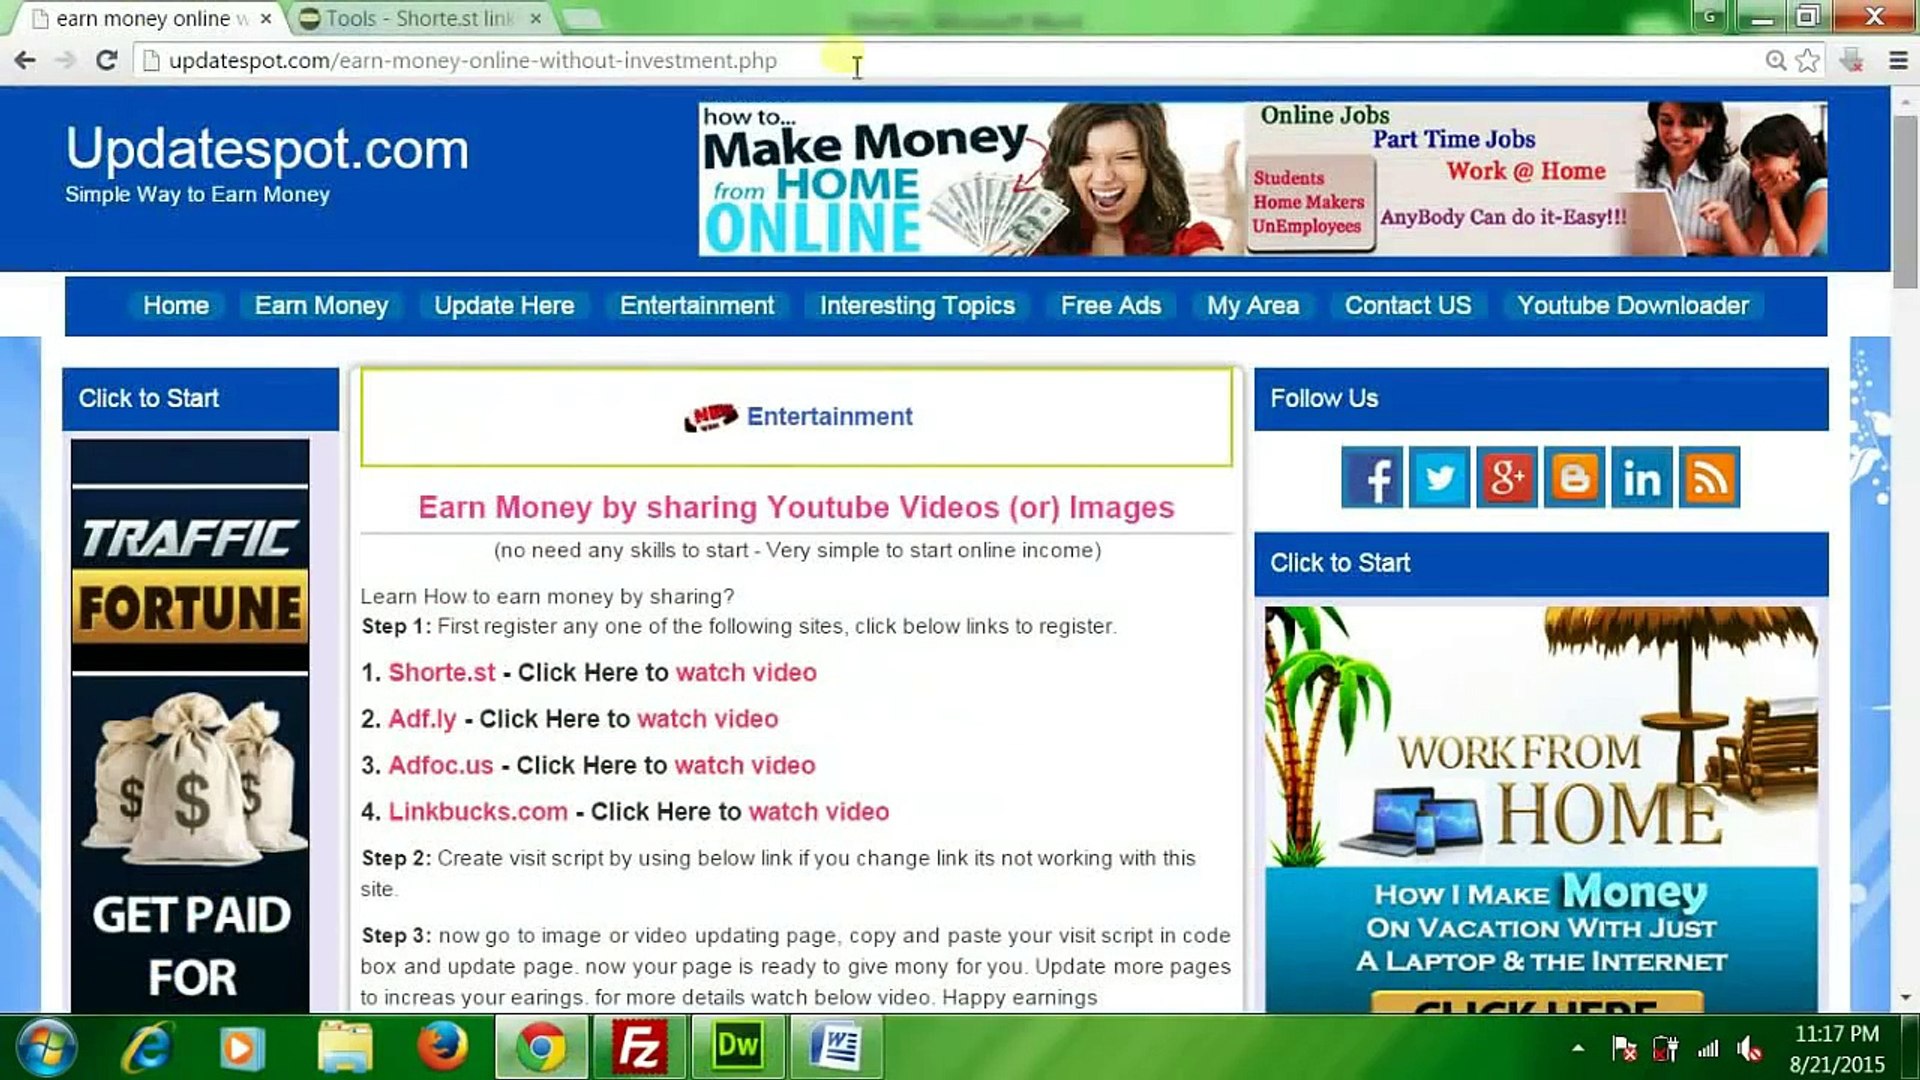The height and width of the screenshot is (1080, 1920).
Task: Open watch video link for Adf.ly
Action: [x=708, y=719]
